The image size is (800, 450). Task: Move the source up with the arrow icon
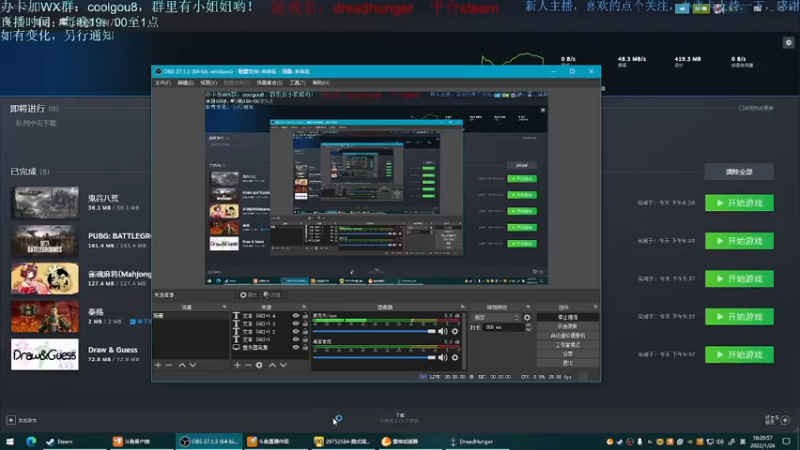[x=272, y=365]
